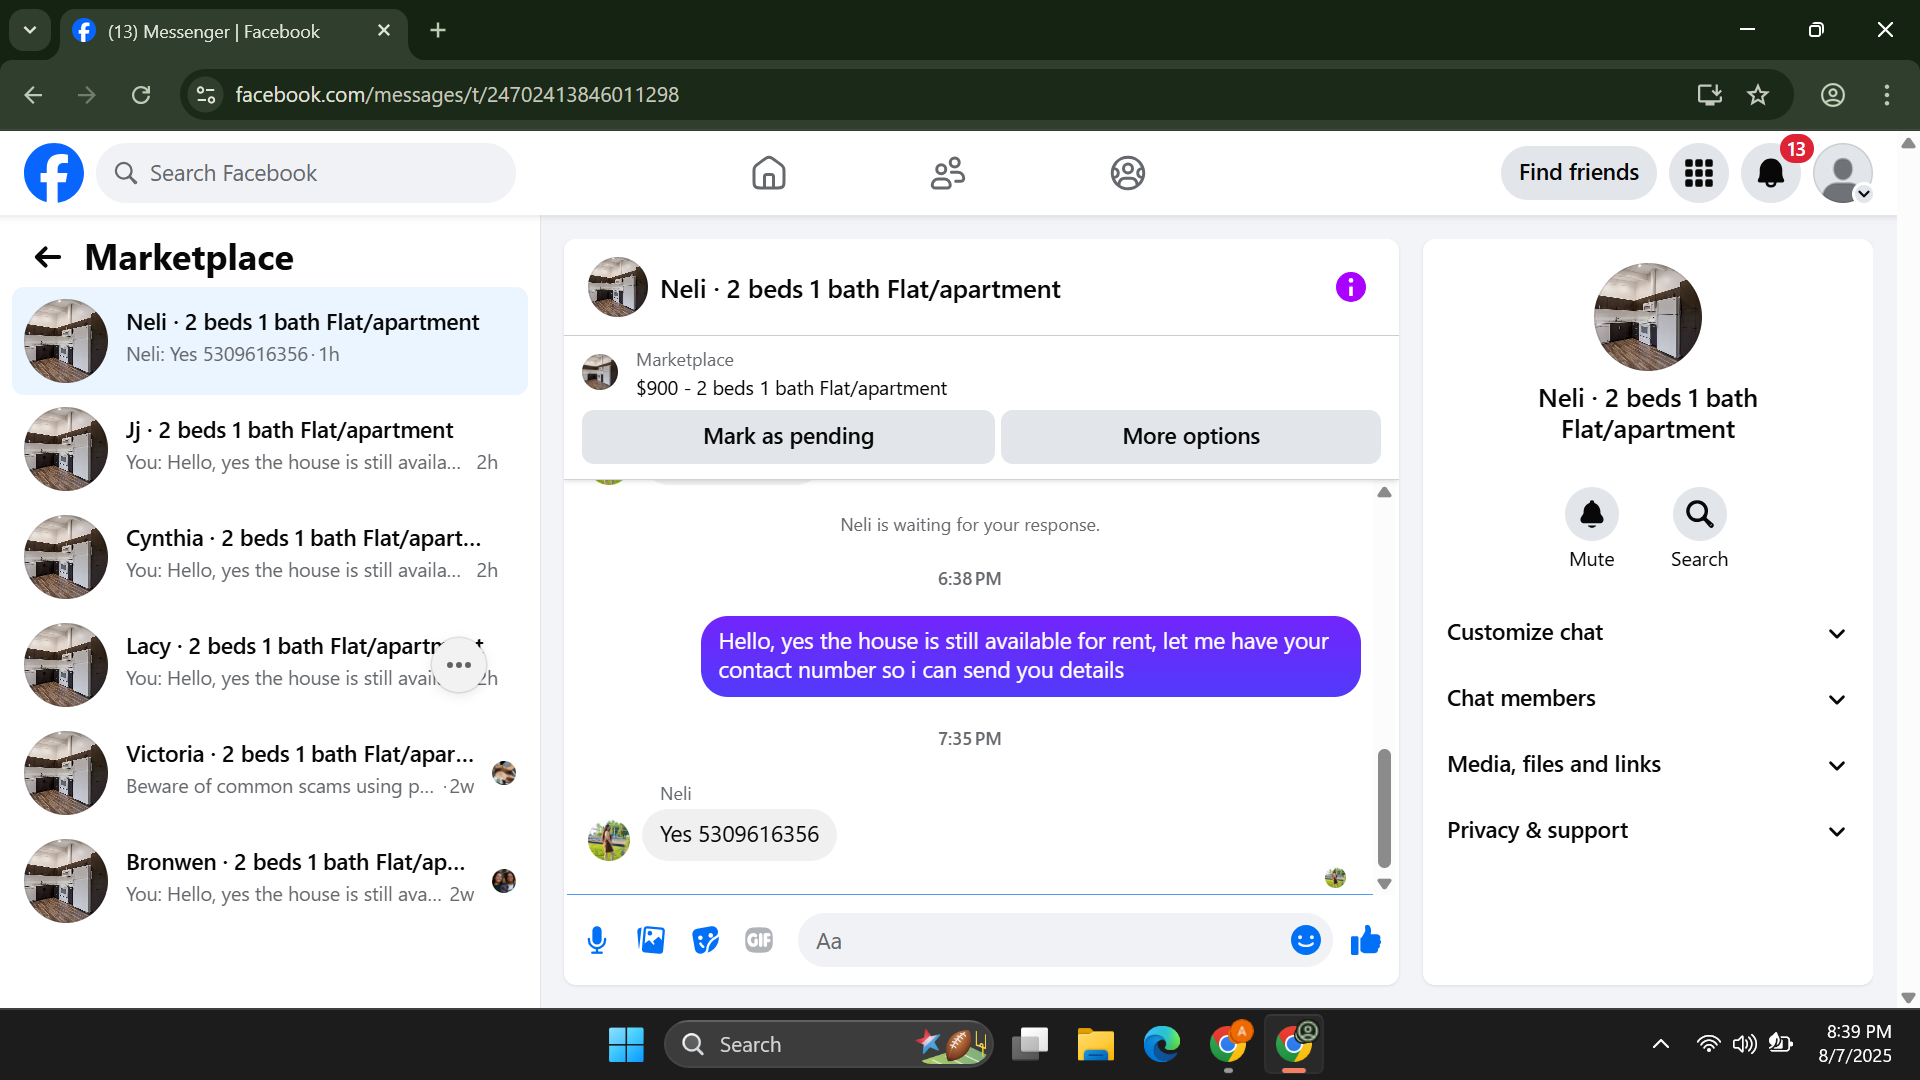Image resolution: width=1920 pixels, height=1080 pixels.
Task: Open the Groups icon in top navigation
Action: (x=1127, y=173)
